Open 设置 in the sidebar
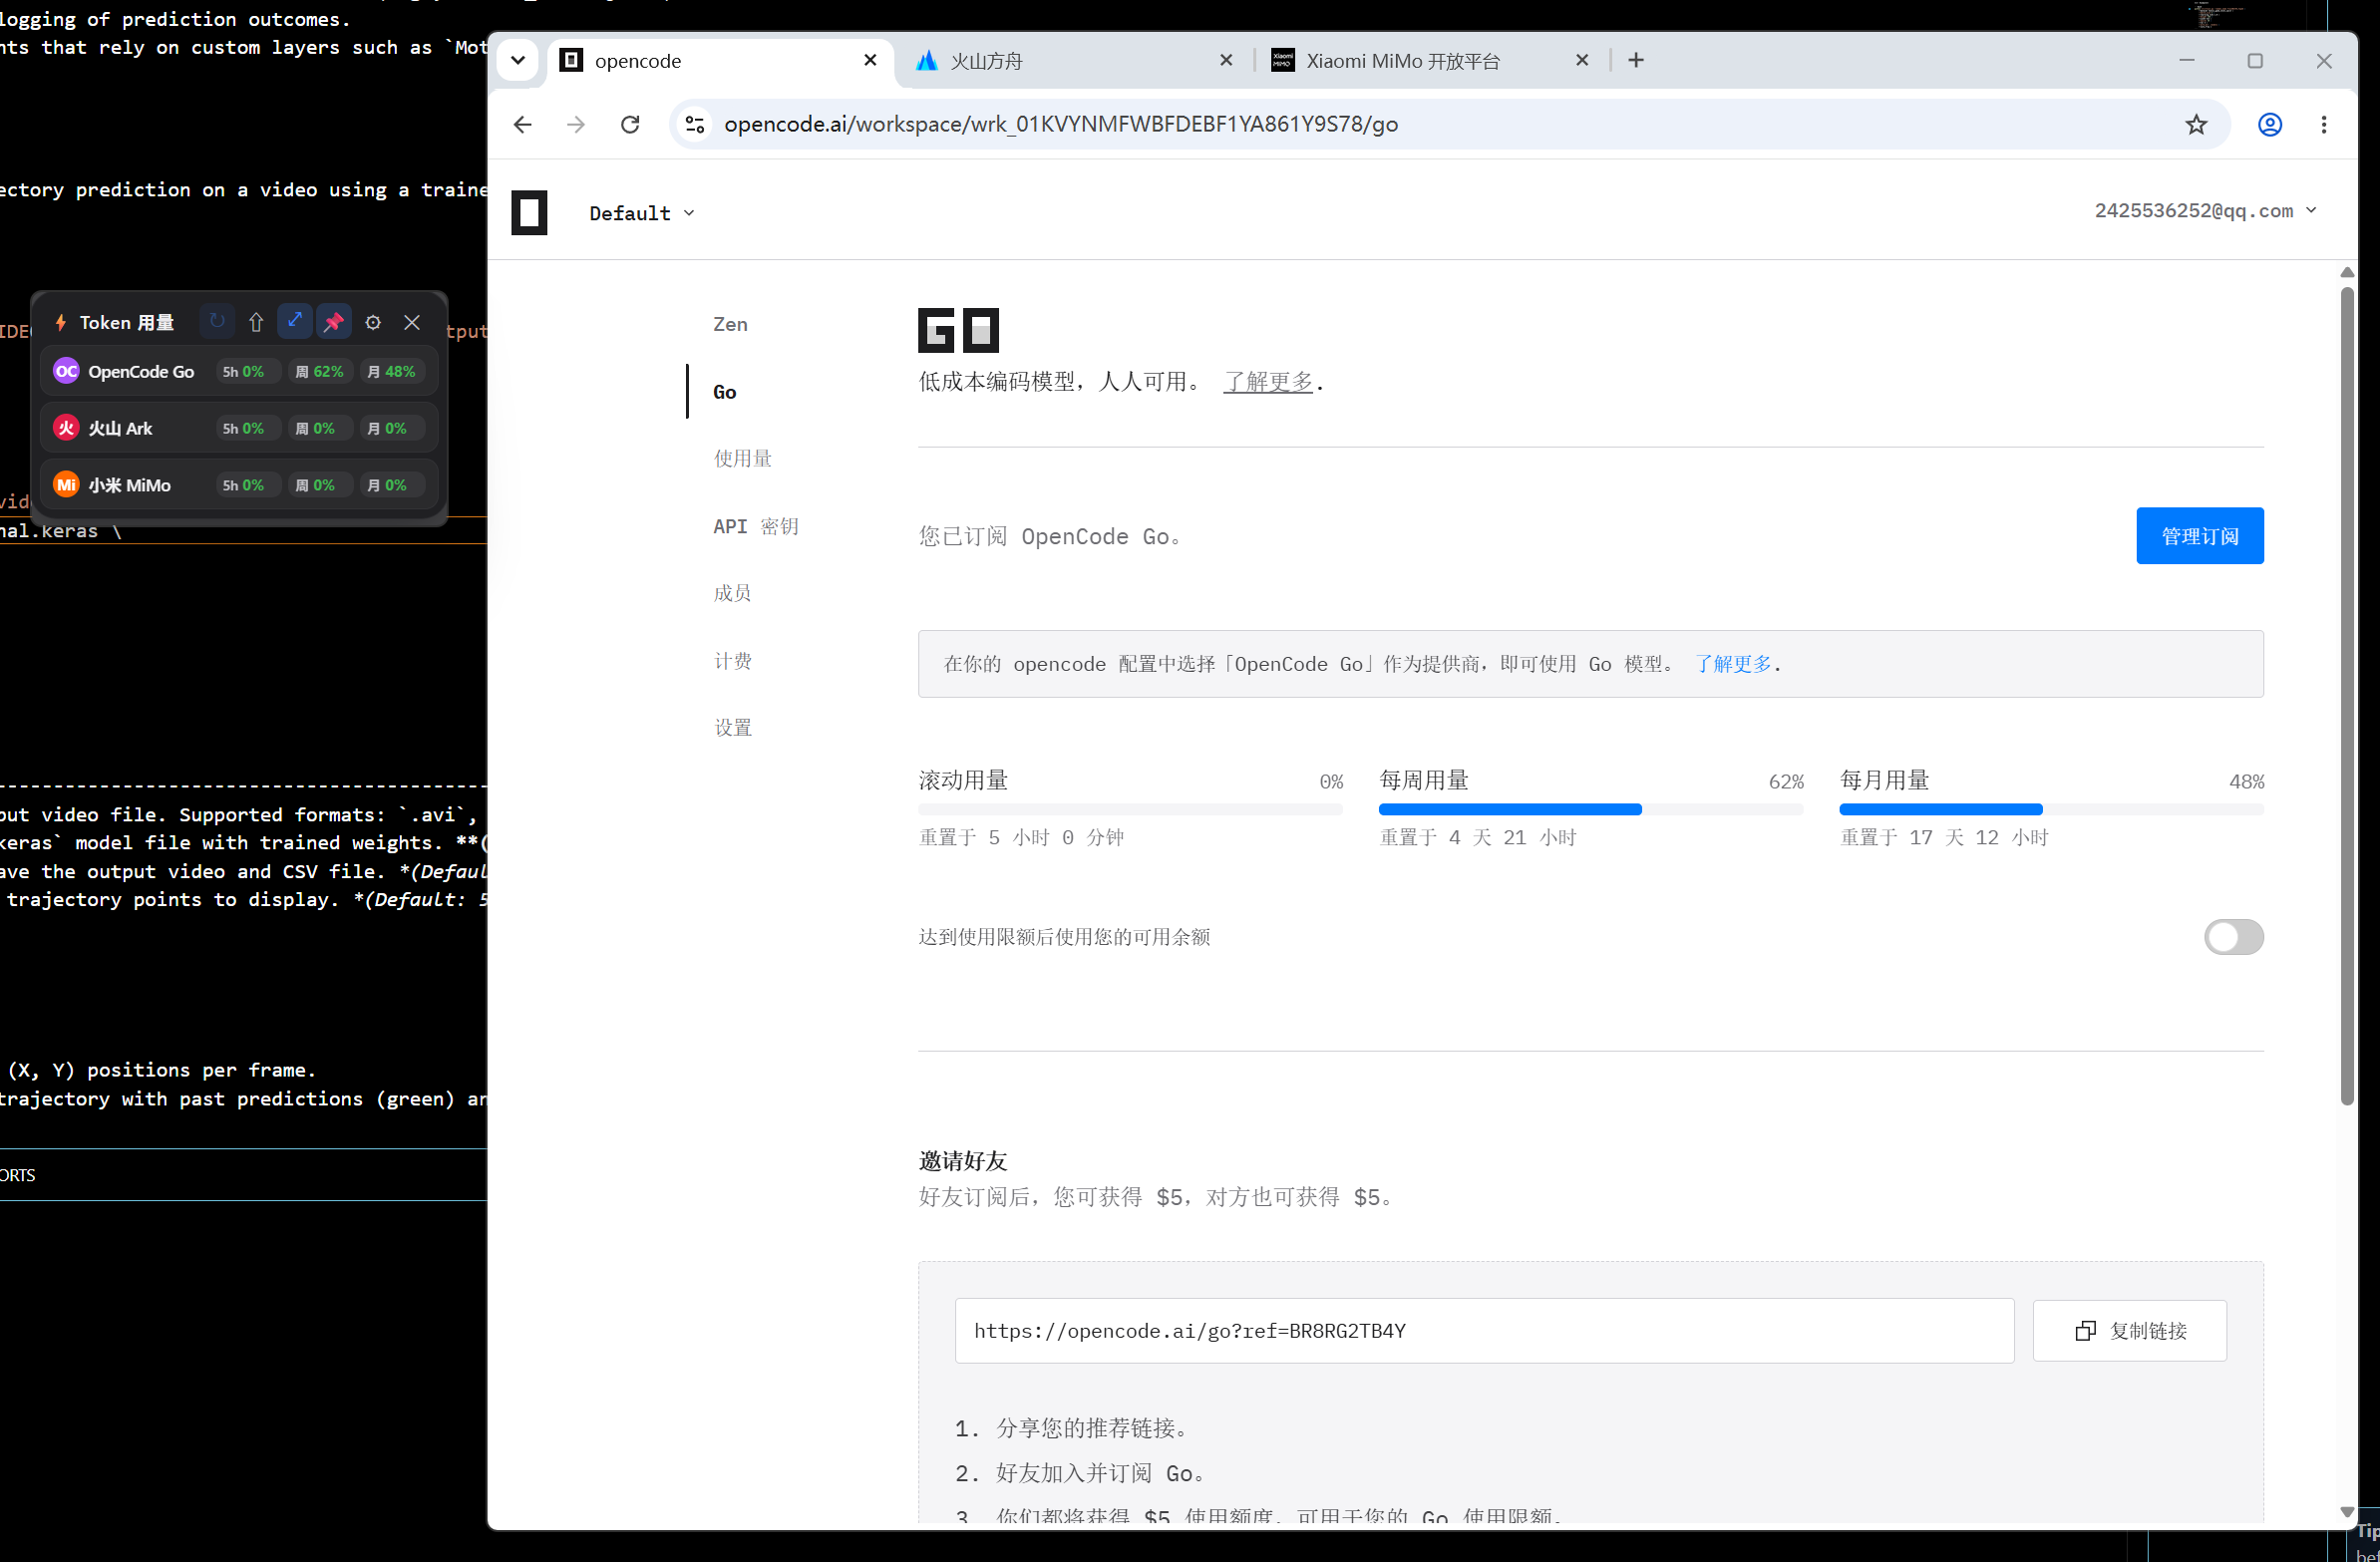Screen dimensions: 2380x1562 (x=732, y=728)
